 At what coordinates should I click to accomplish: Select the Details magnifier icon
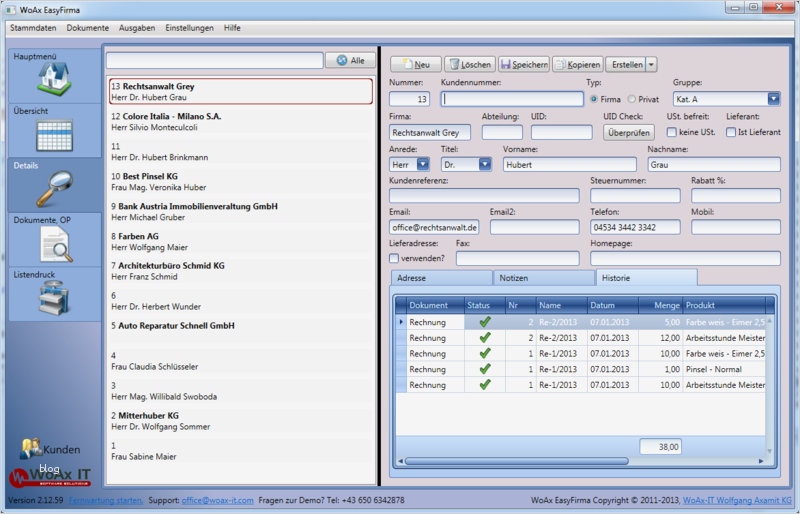[55, 189]
